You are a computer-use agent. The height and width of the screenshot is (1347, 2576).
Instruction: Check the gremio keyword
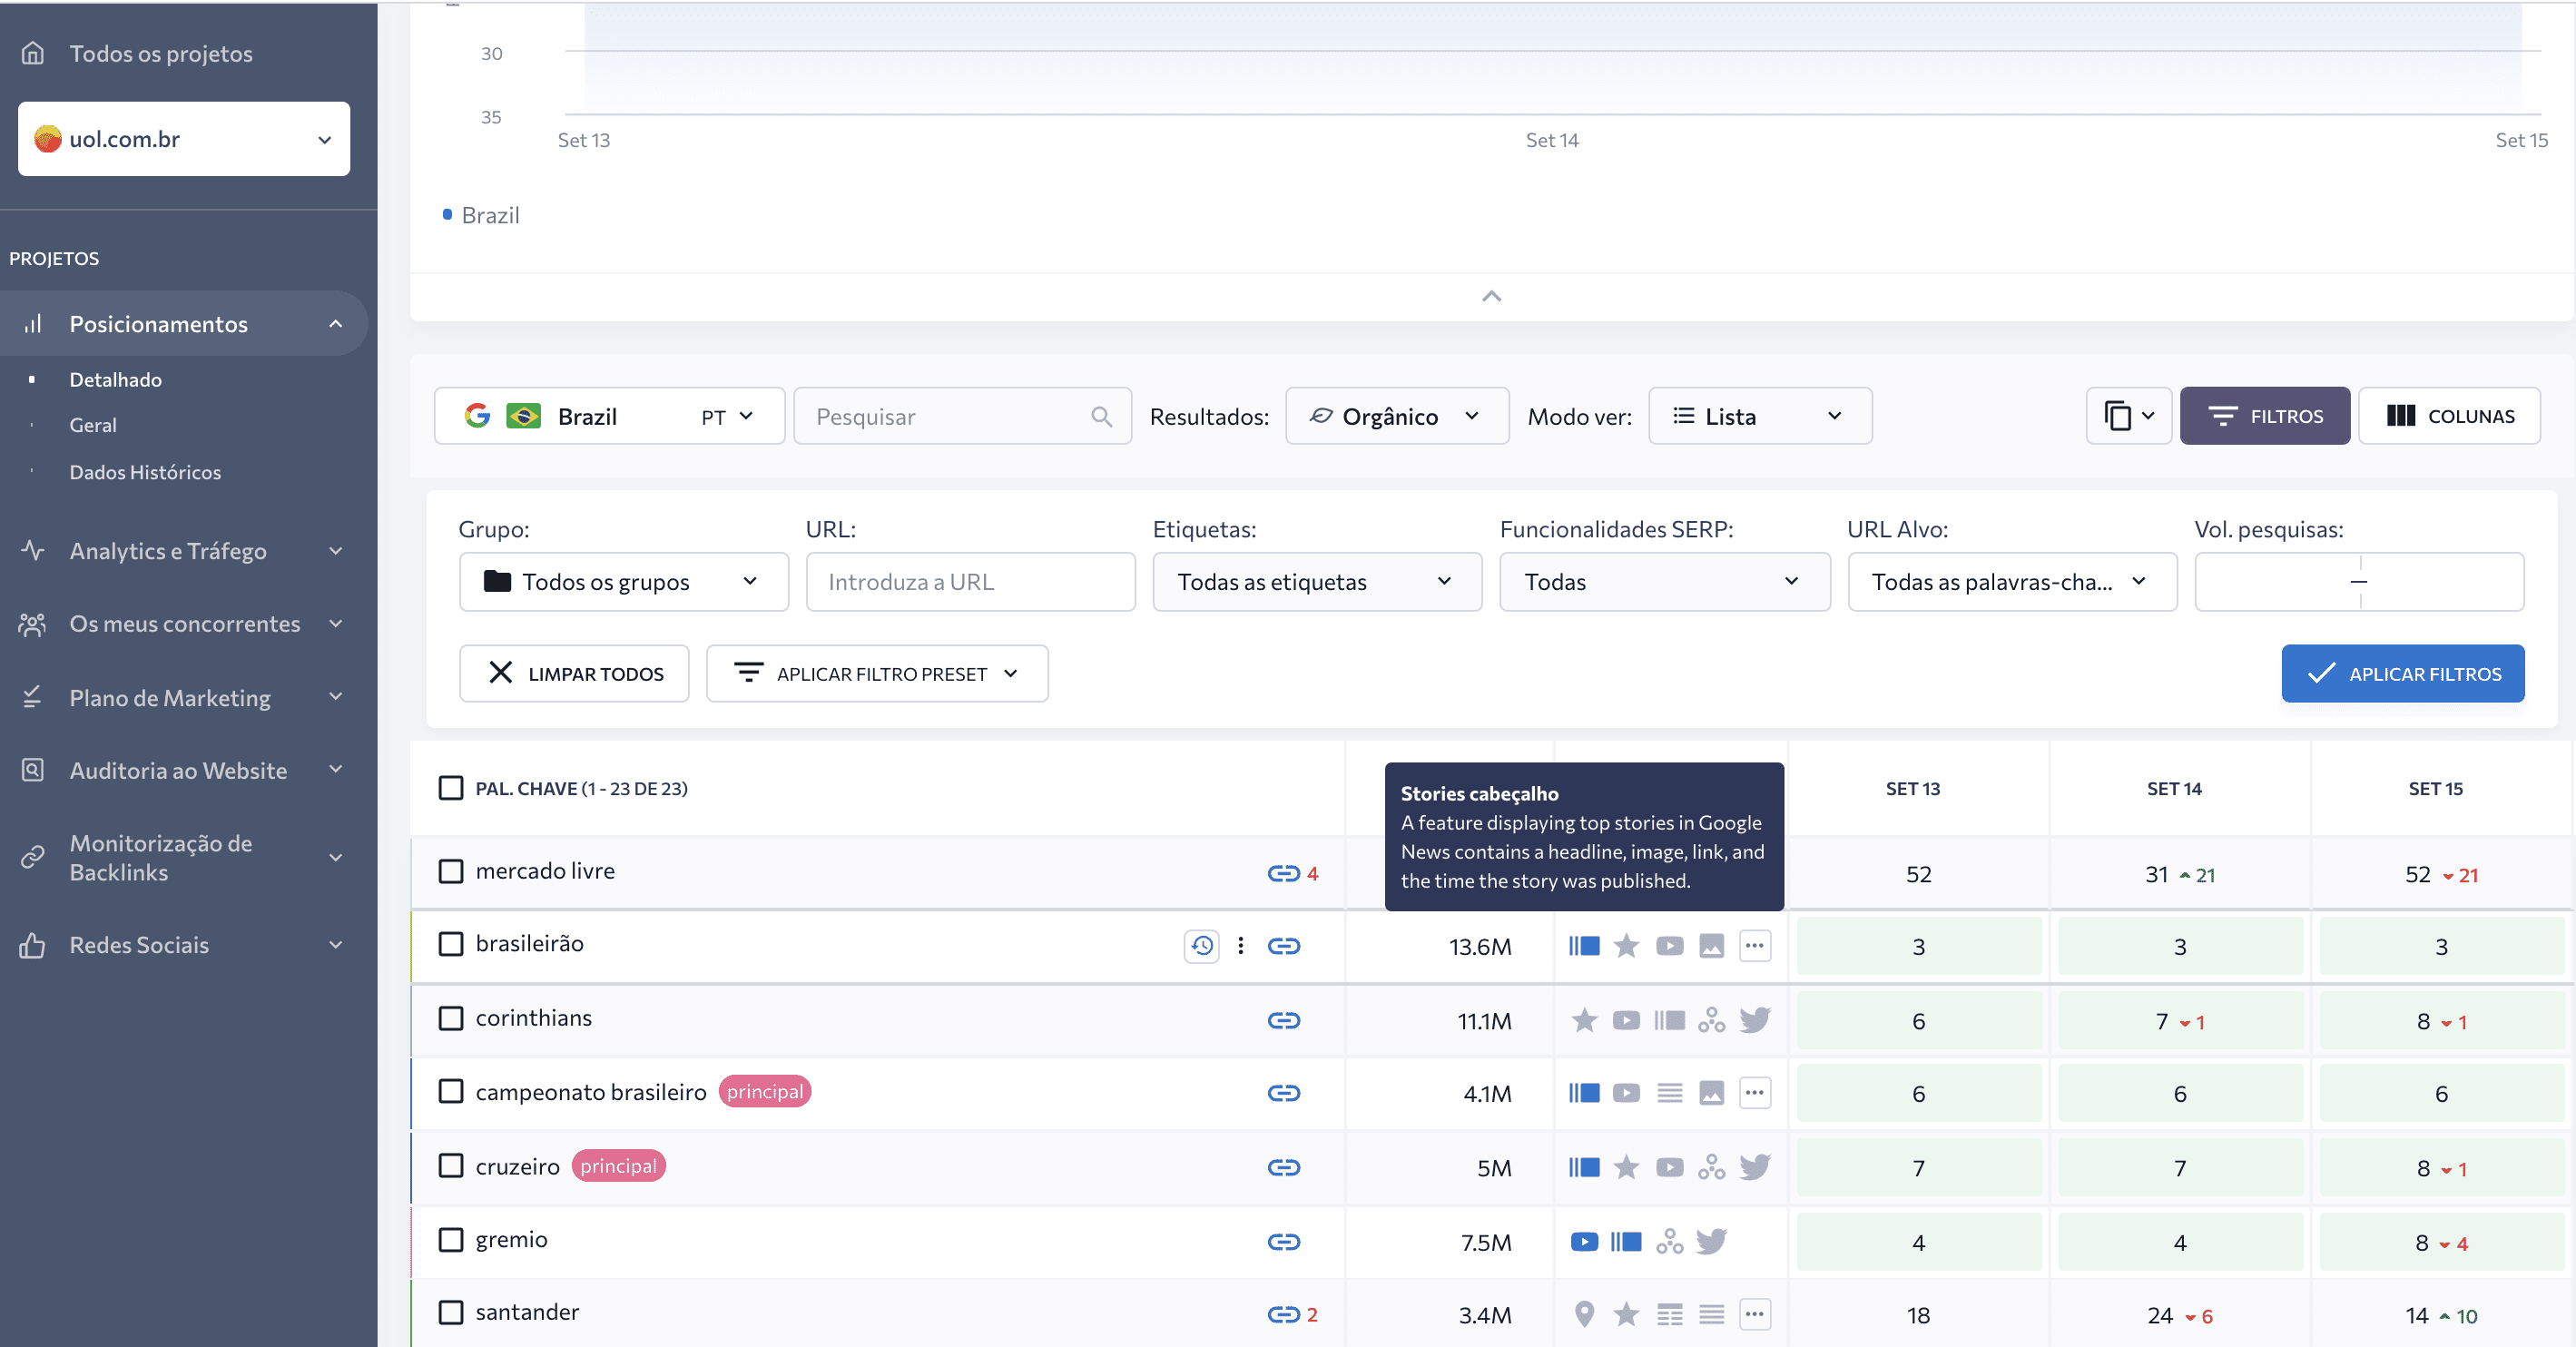point(451,1240)
